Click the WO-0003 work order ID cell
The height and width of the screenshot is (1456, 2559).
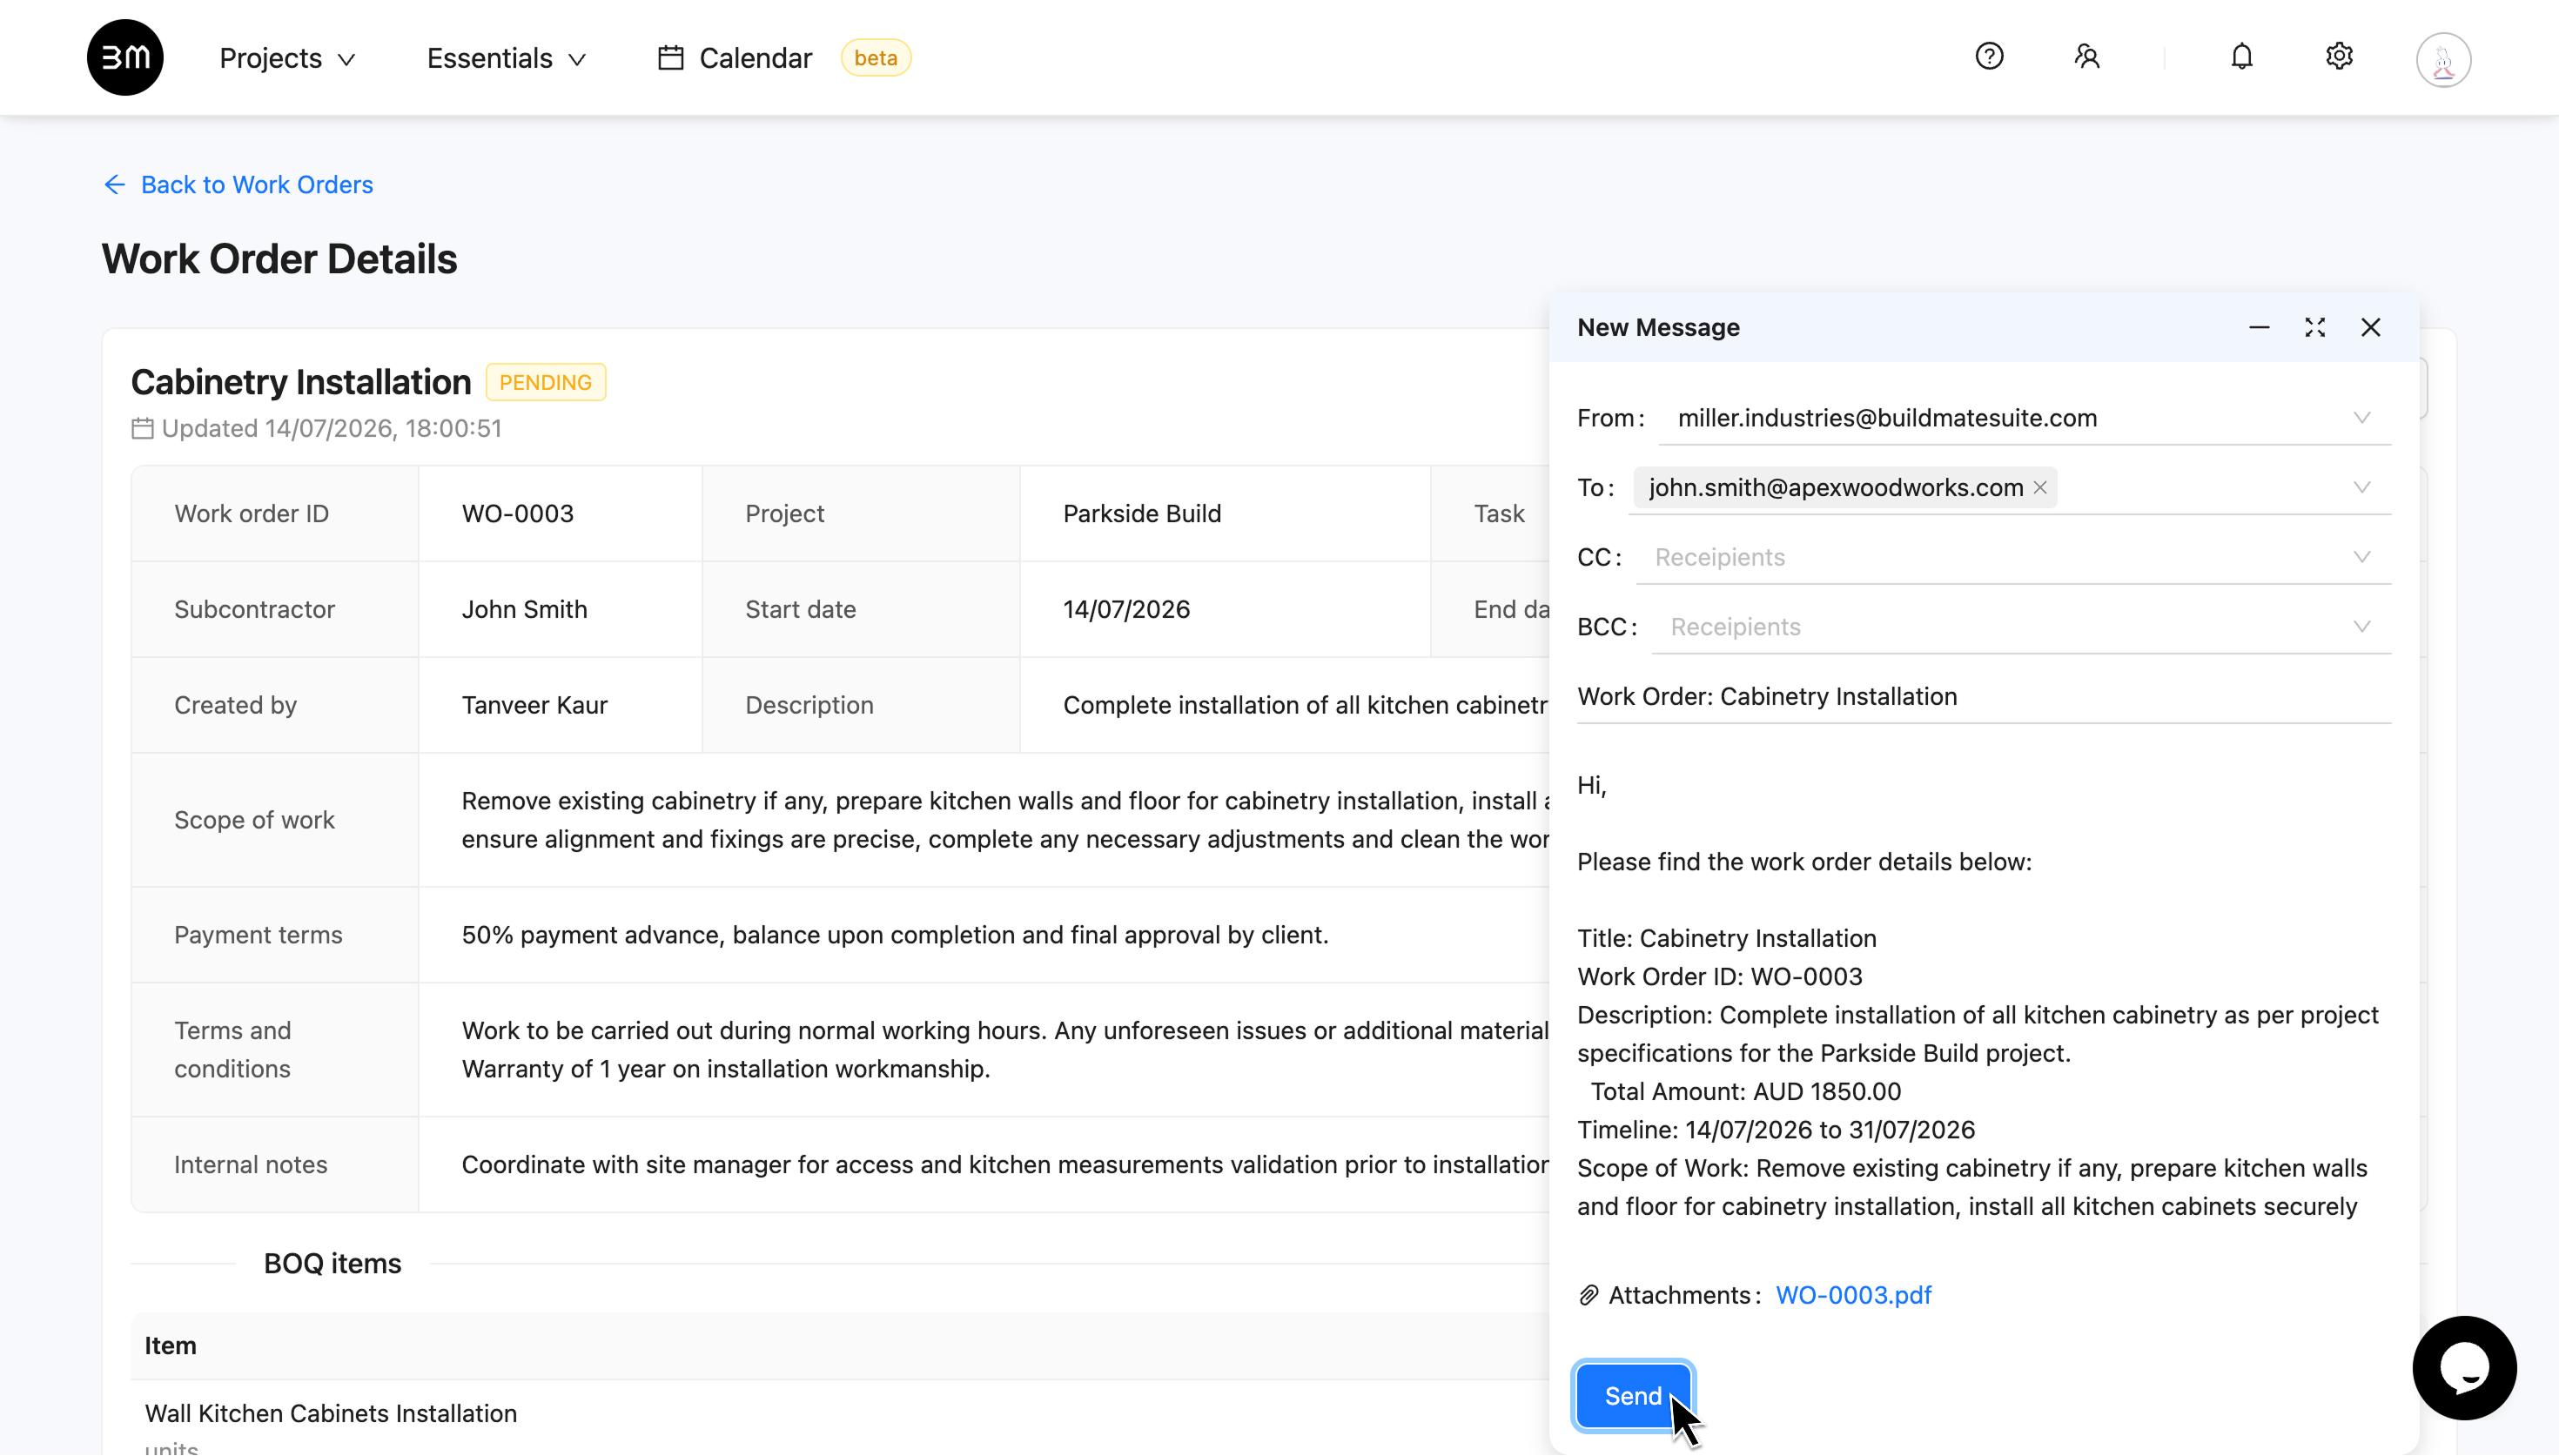tap(560, 513)
